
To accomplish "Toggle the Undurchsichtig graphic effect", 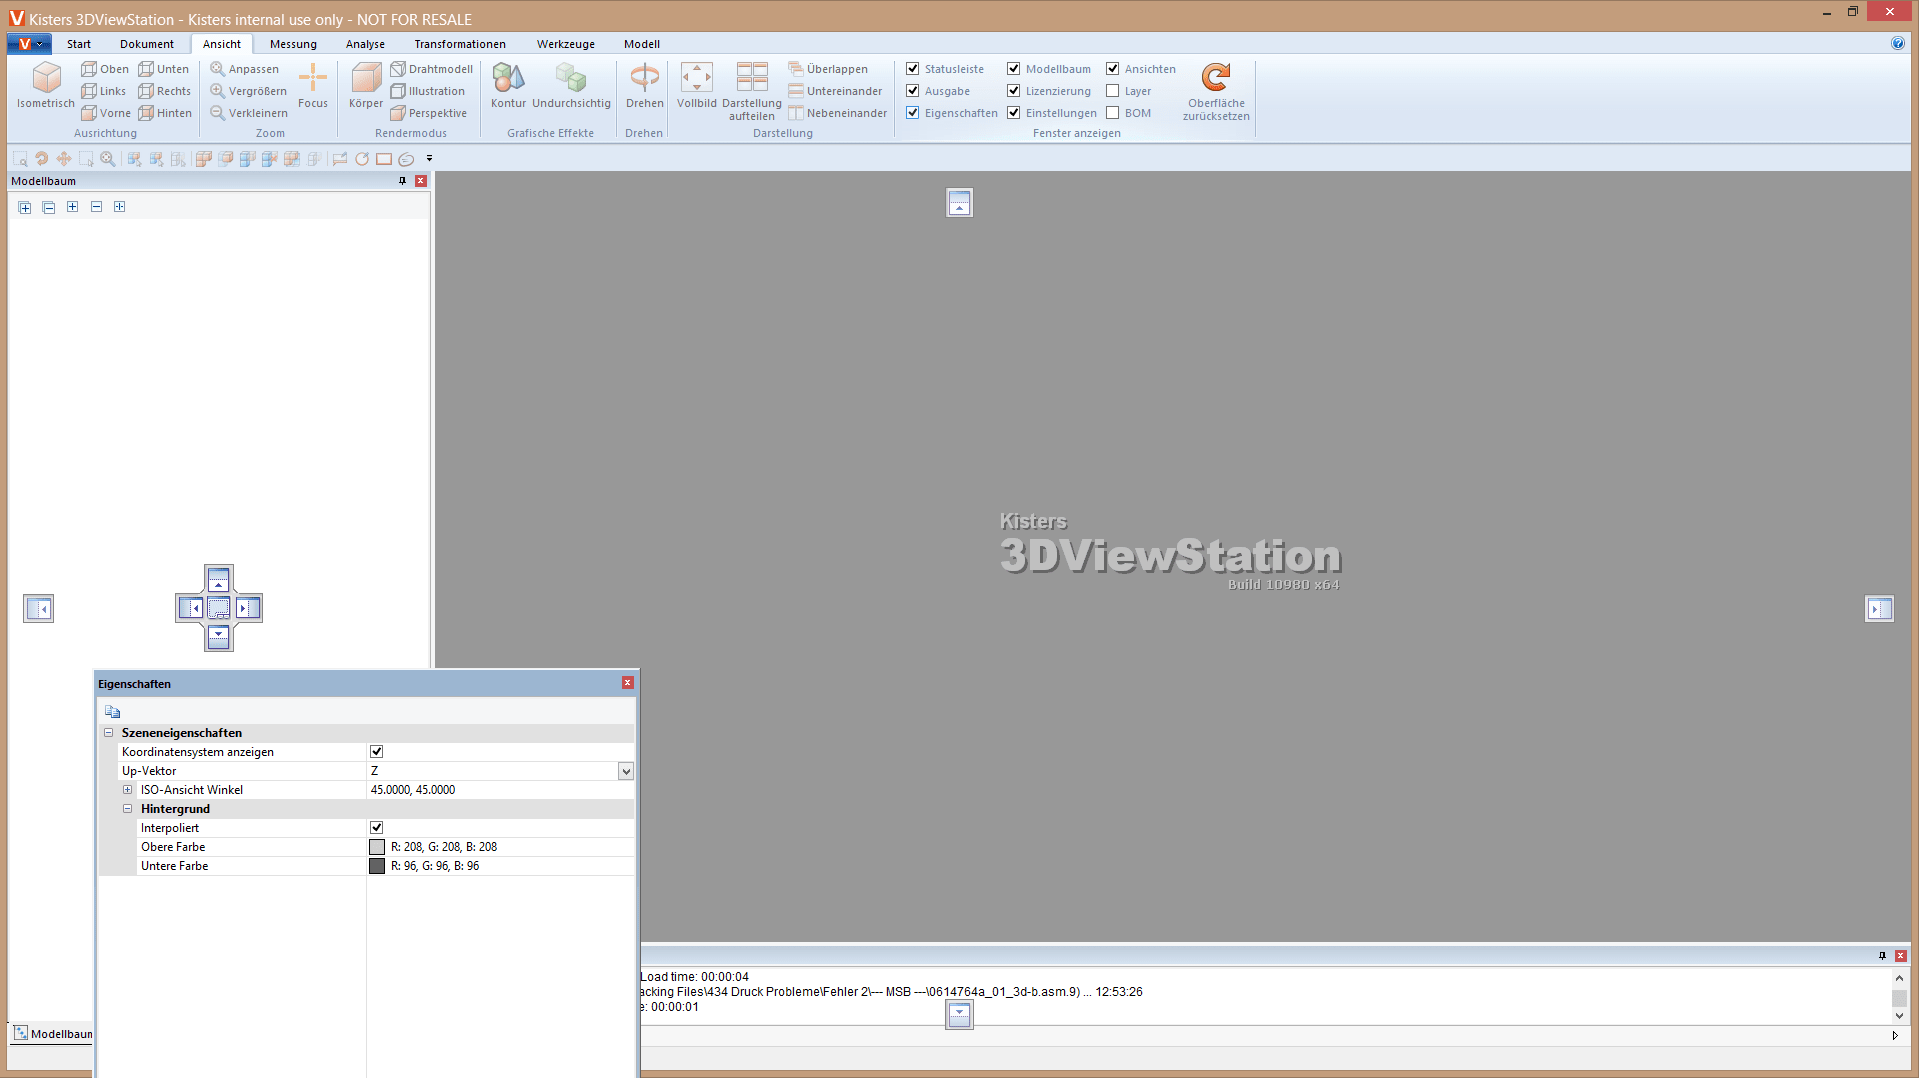I will pos(571,86).
